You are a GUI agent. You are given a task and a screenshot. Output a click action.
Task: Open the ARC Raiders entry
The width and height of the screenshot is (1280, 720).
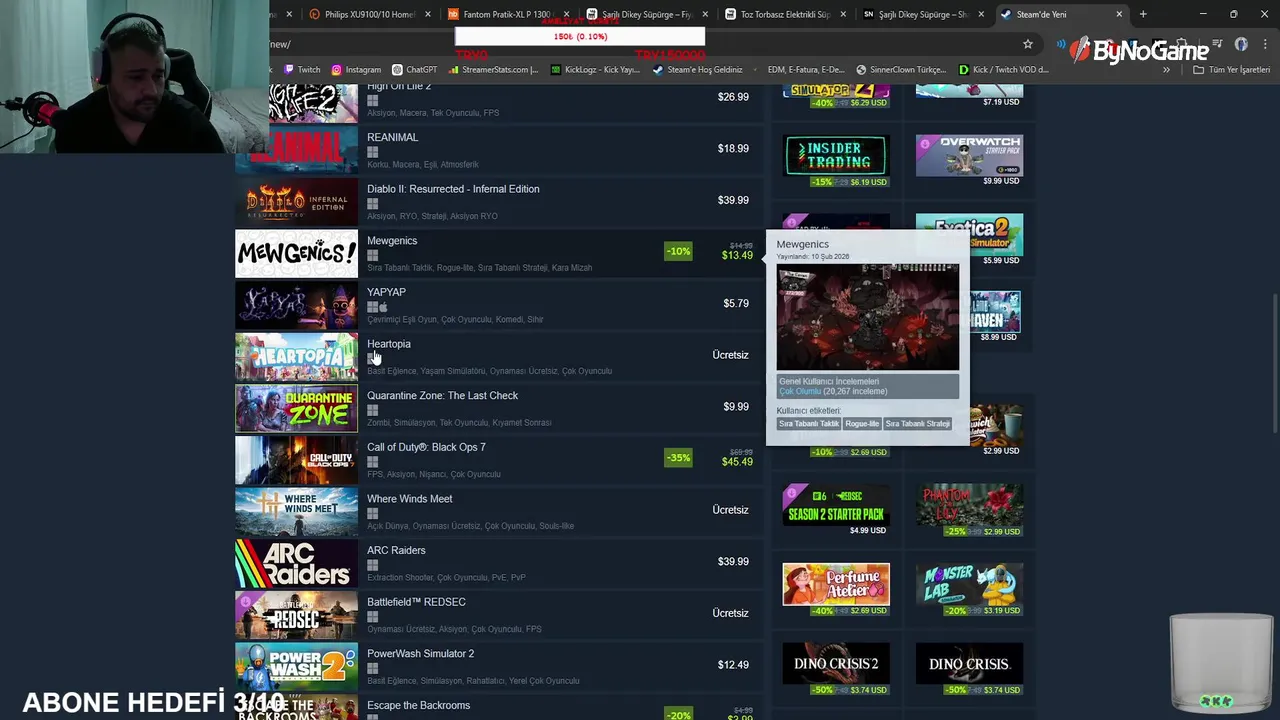pos(499,562)
